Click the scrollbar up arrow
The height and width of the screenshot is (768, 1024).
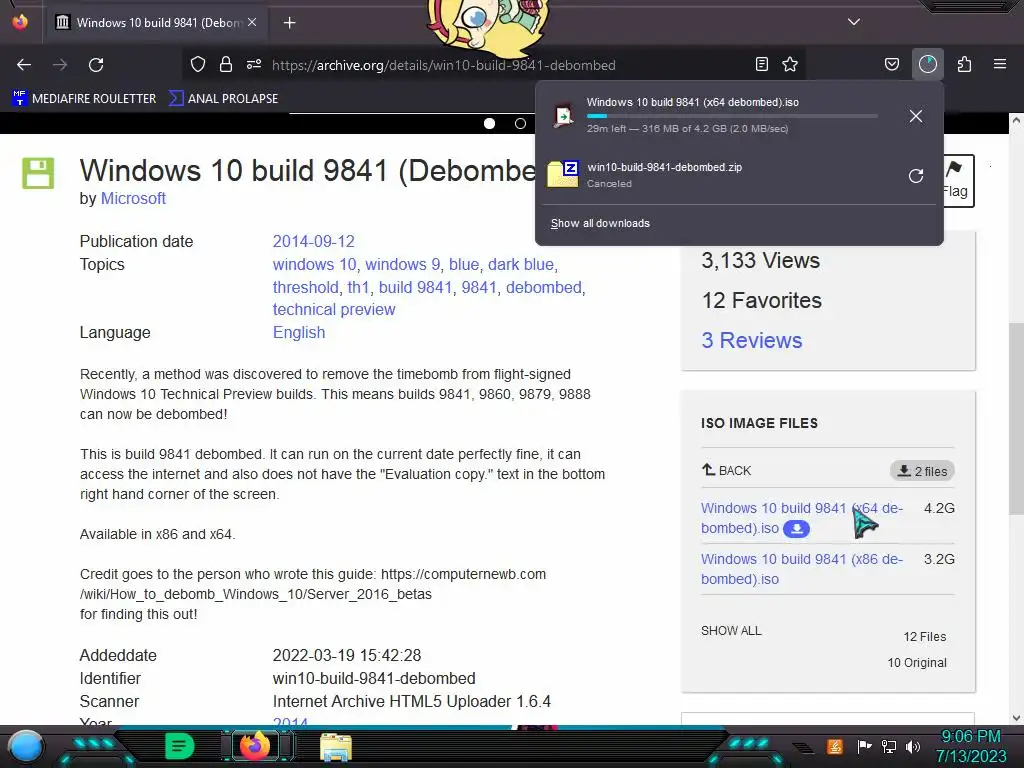1016,120
